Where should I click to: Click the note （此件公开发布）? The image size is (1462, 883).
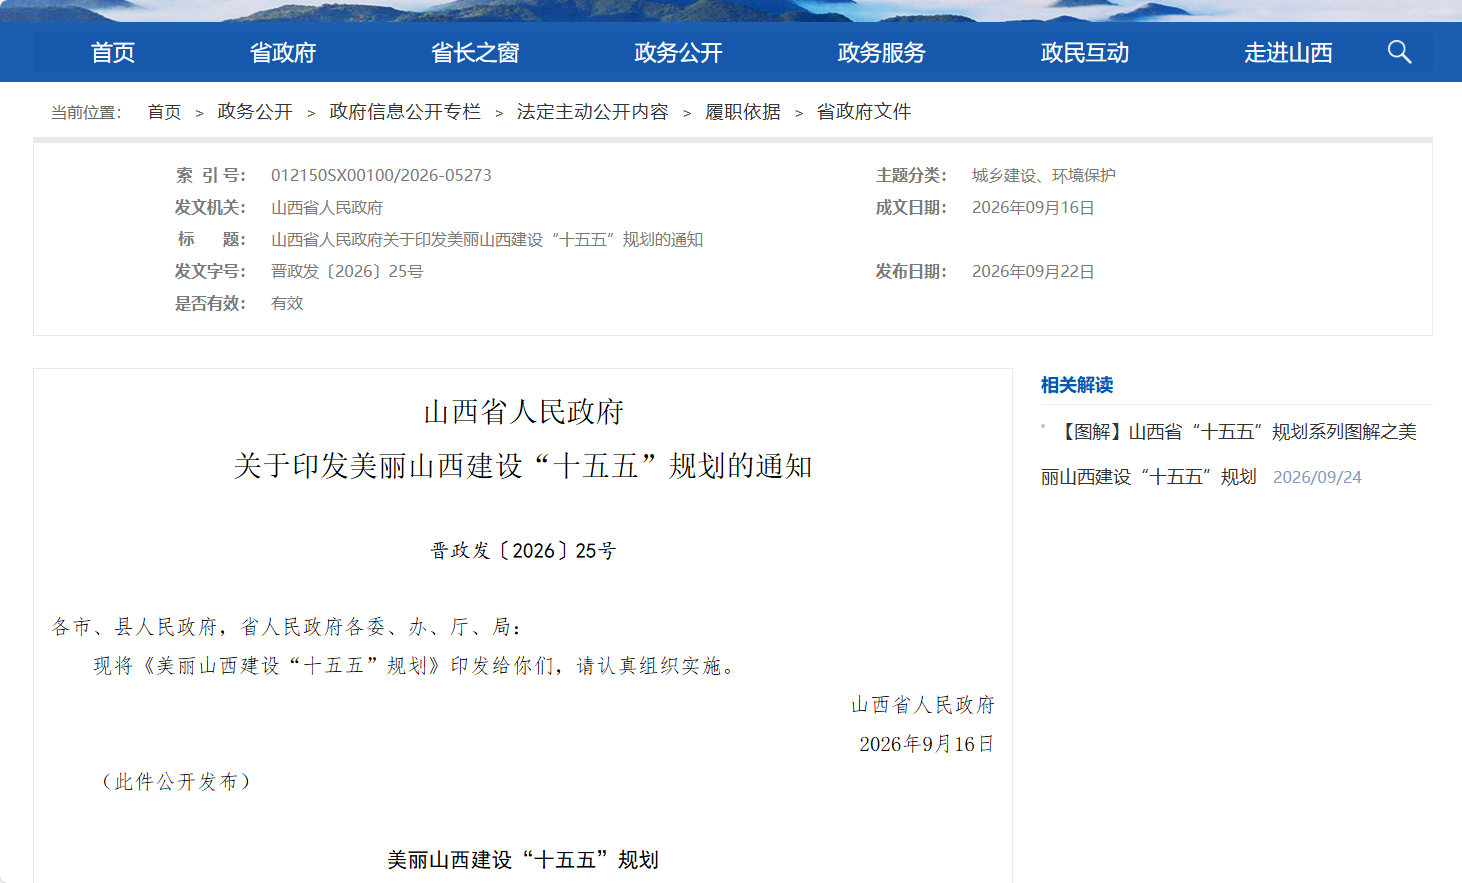pos(177,782)
